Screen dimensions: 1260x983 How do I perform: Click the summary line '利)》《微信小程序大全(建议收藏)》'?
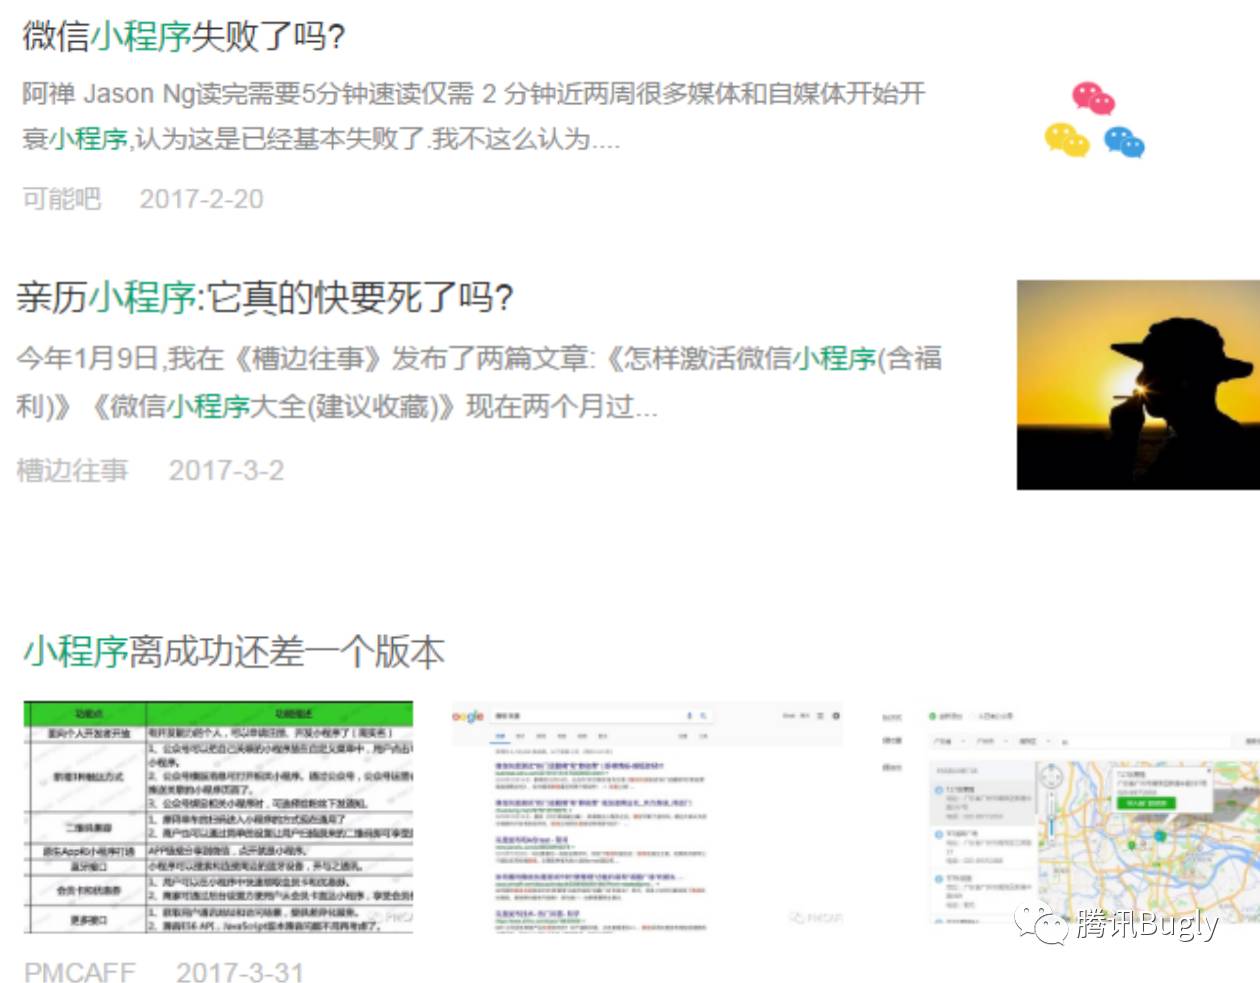pyautogui.click(x=336, y=407)
